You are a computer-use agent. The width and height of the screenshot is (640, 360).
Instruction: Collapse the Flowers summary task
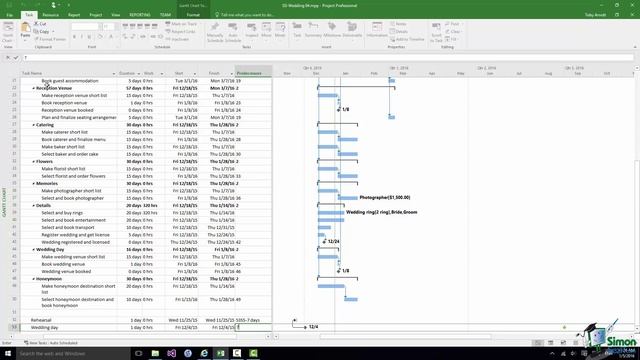click(x=33, y=162)
